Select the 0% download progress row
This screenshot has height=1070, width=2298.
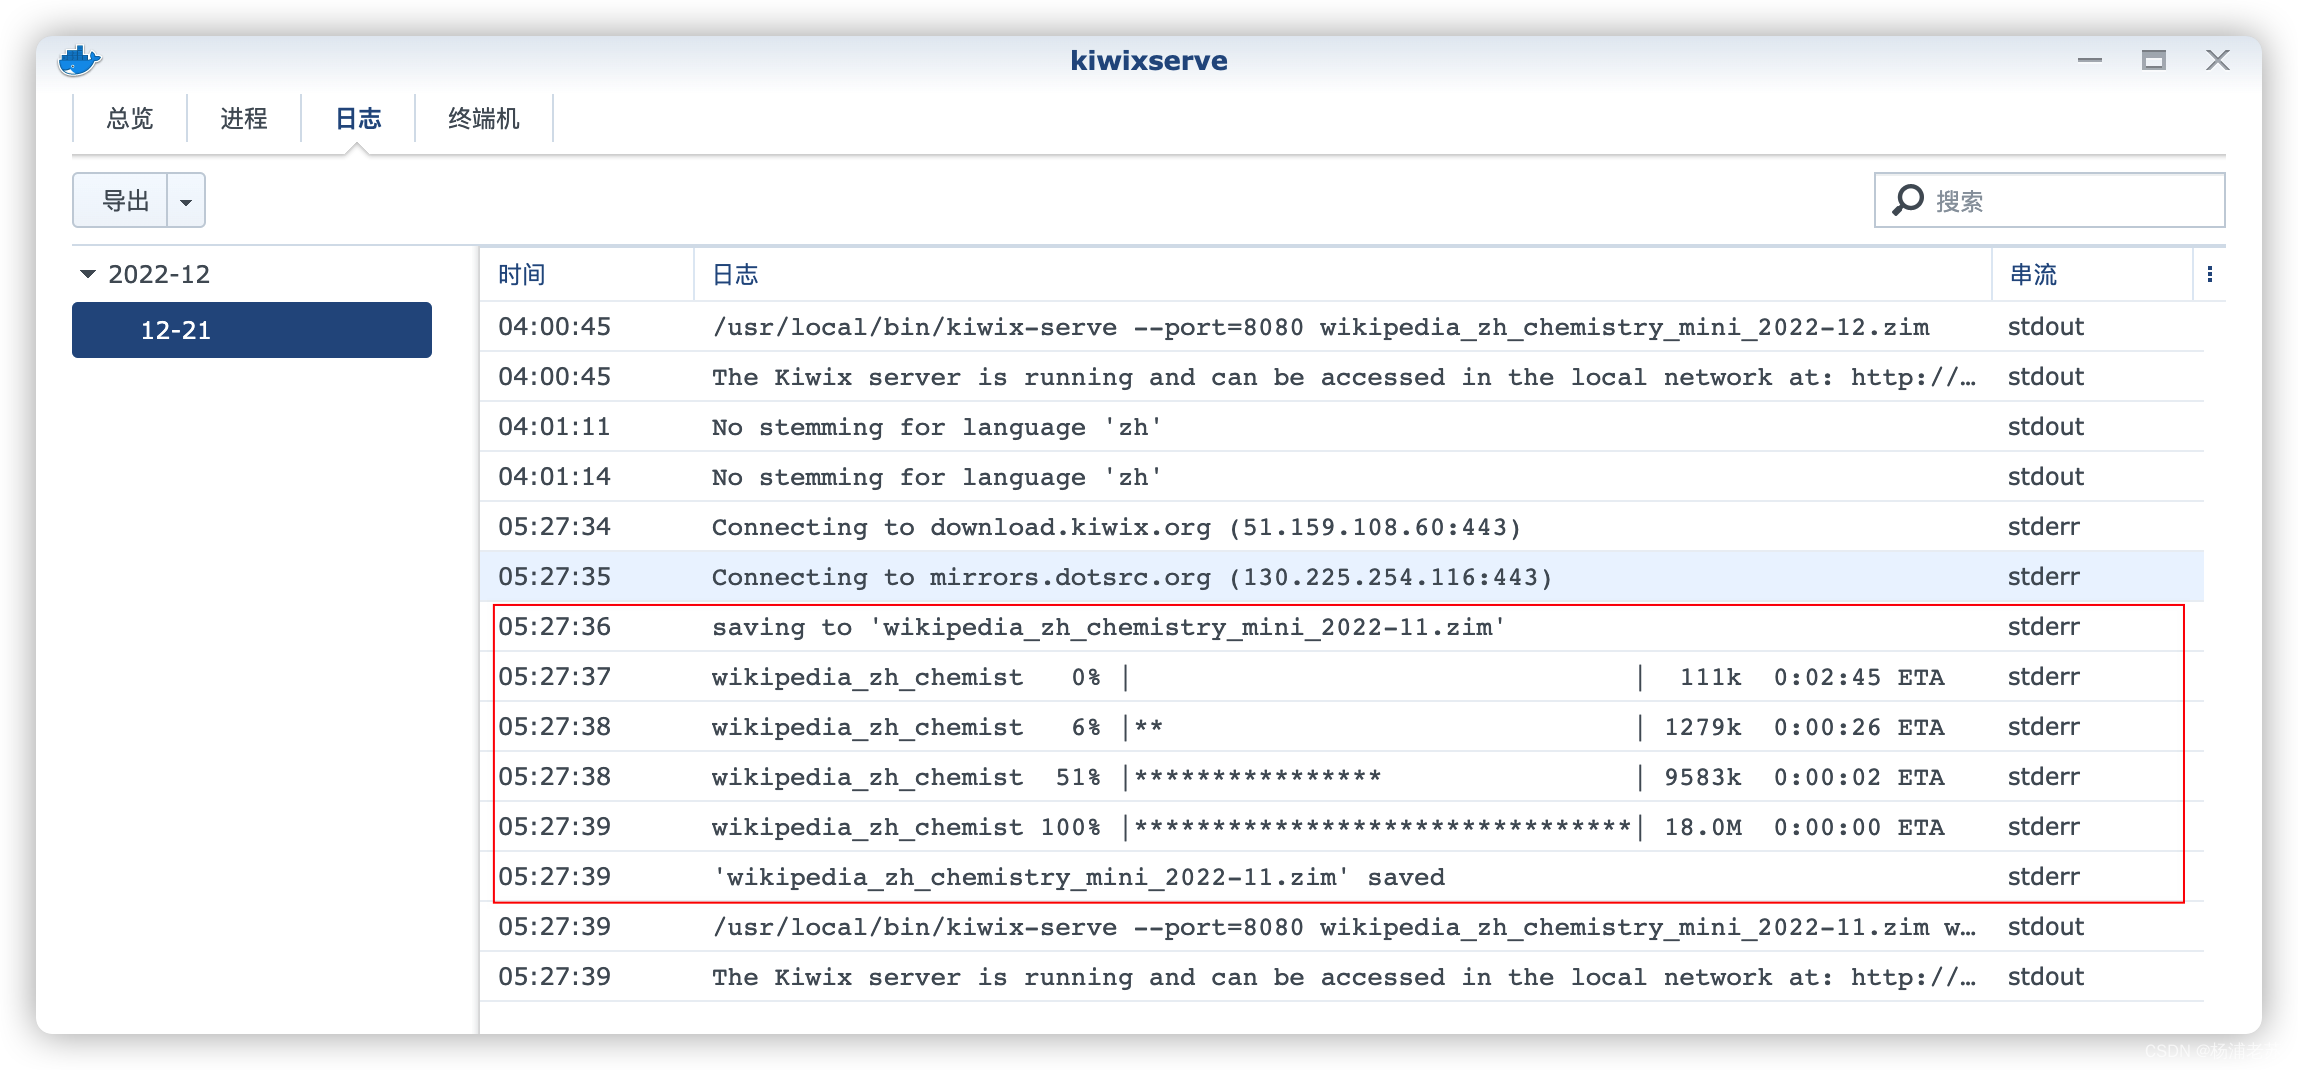[1342, 676]
